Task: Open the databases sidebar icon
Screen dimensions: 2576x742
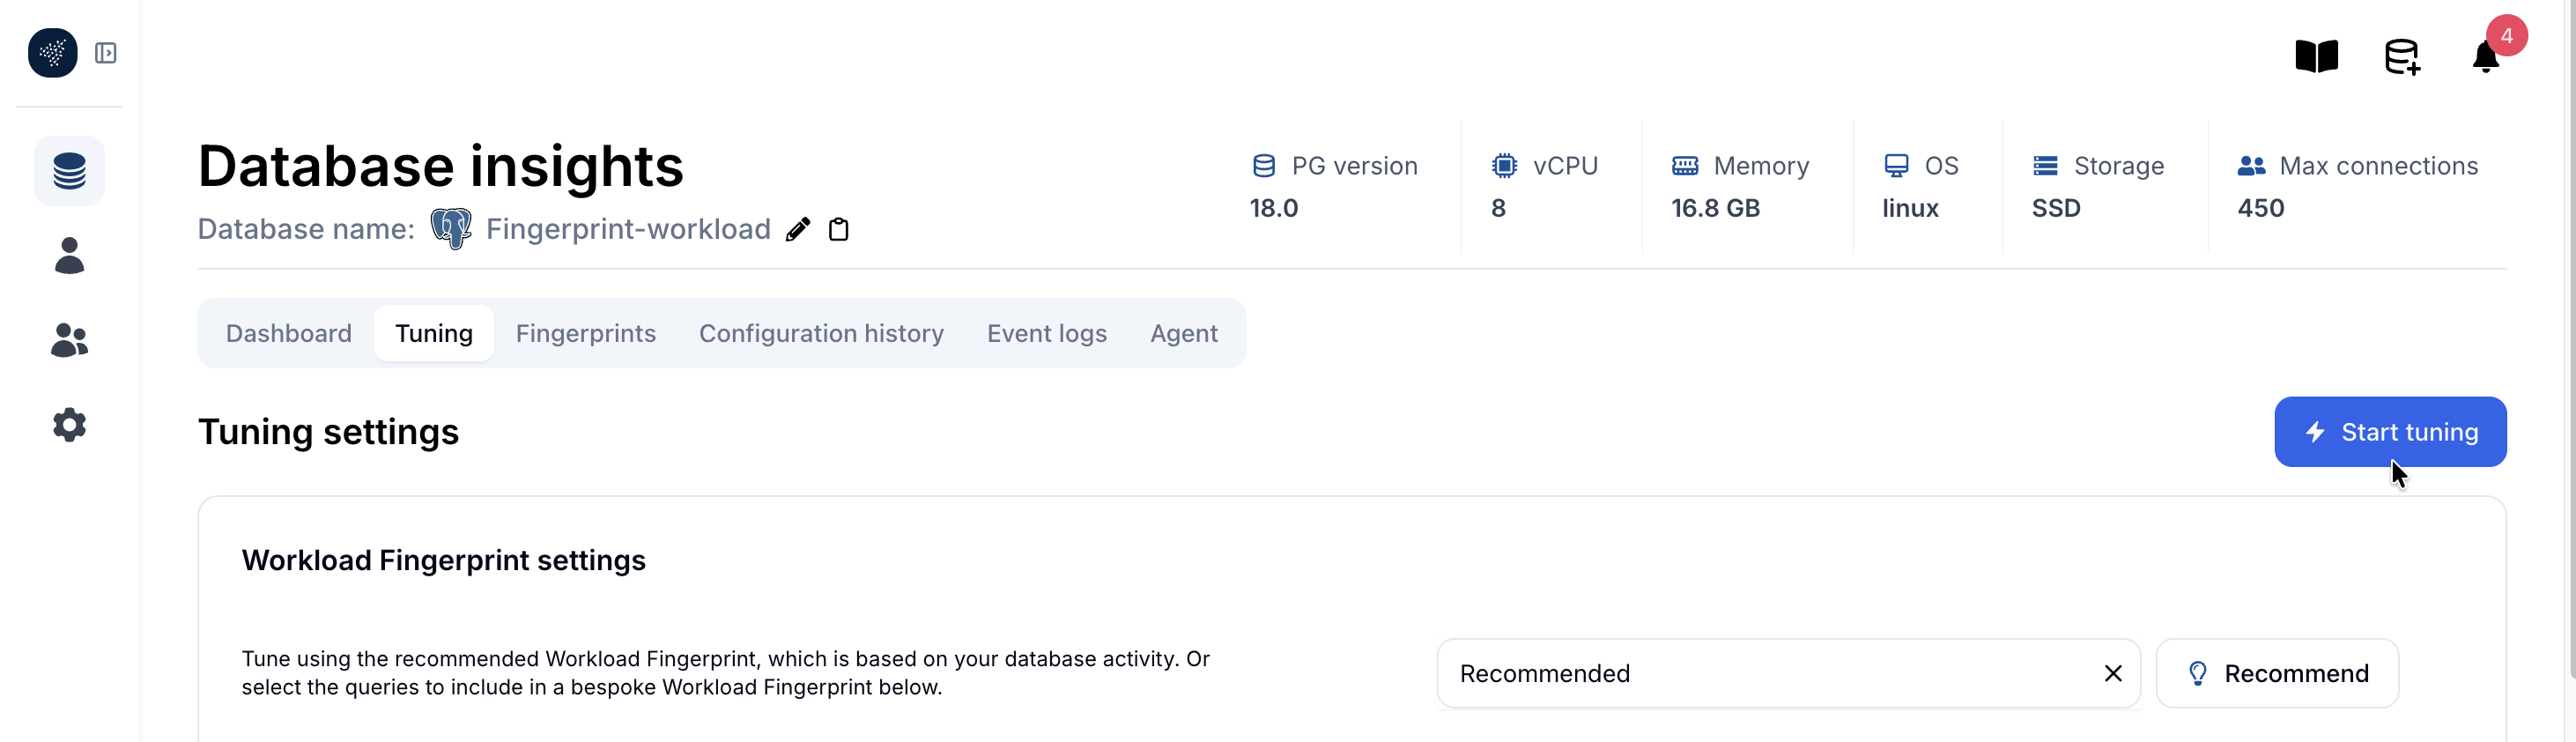Action: pyautogui.click(x=69, y=171)
